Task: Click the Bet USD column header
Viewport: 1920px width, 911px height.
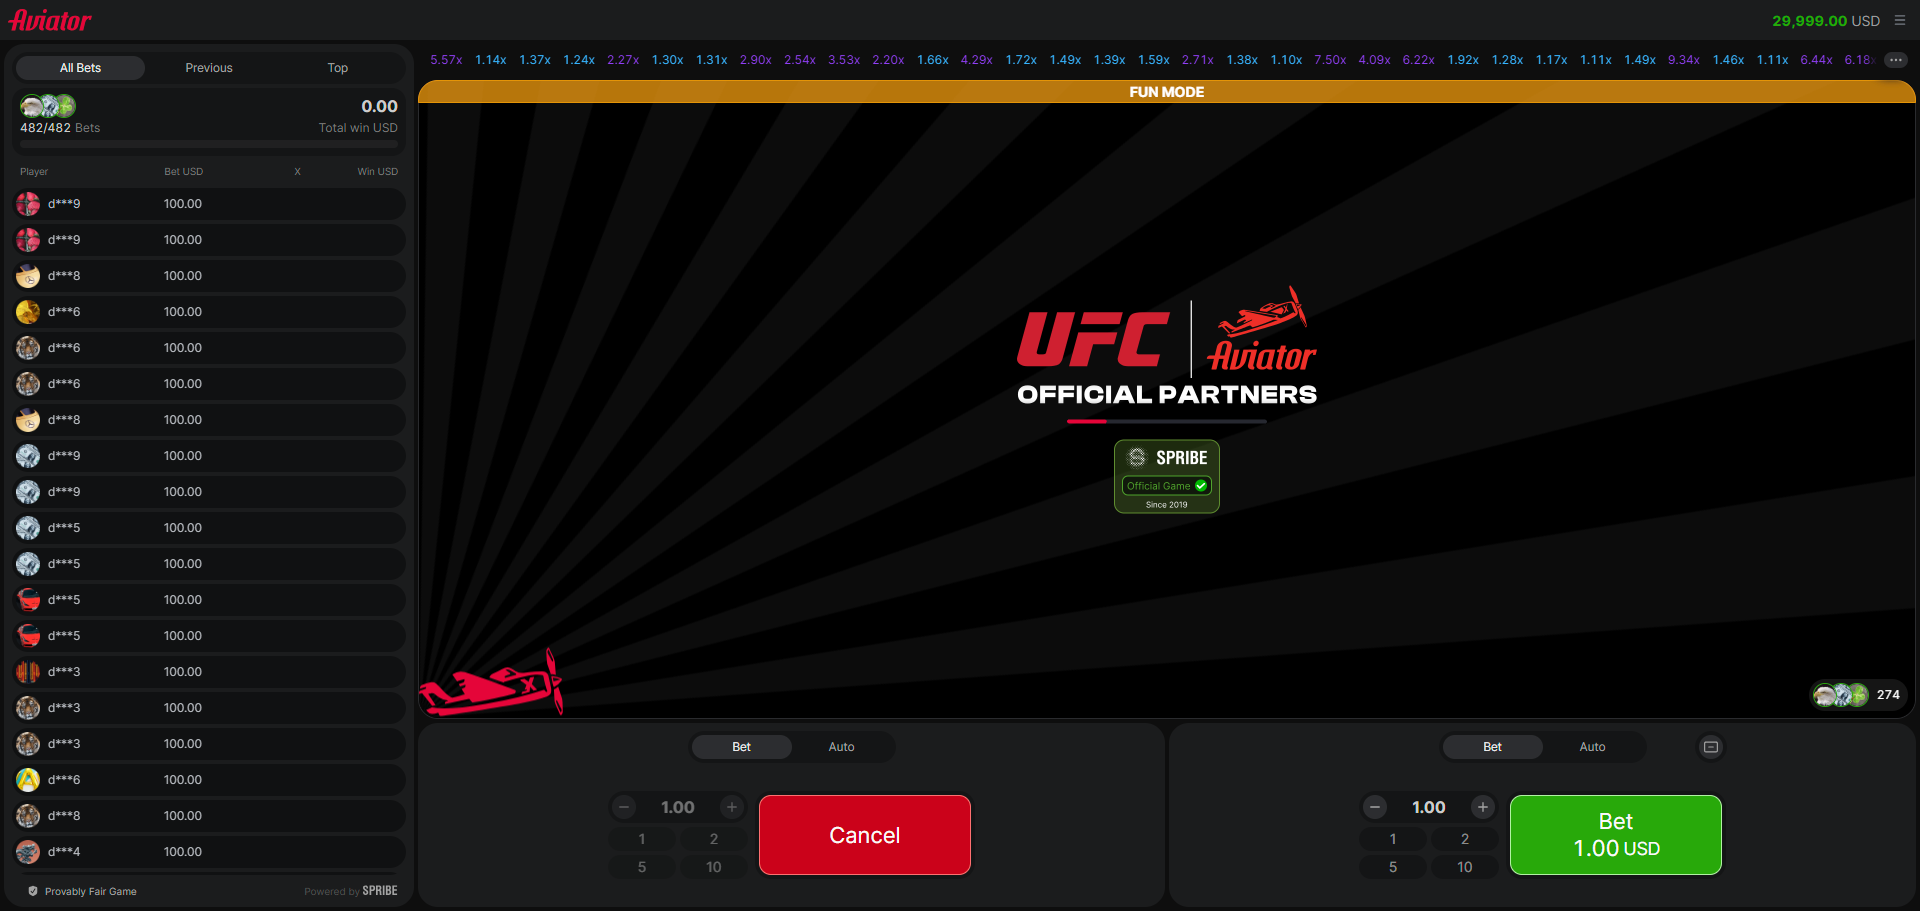Action: click(184, 172)
